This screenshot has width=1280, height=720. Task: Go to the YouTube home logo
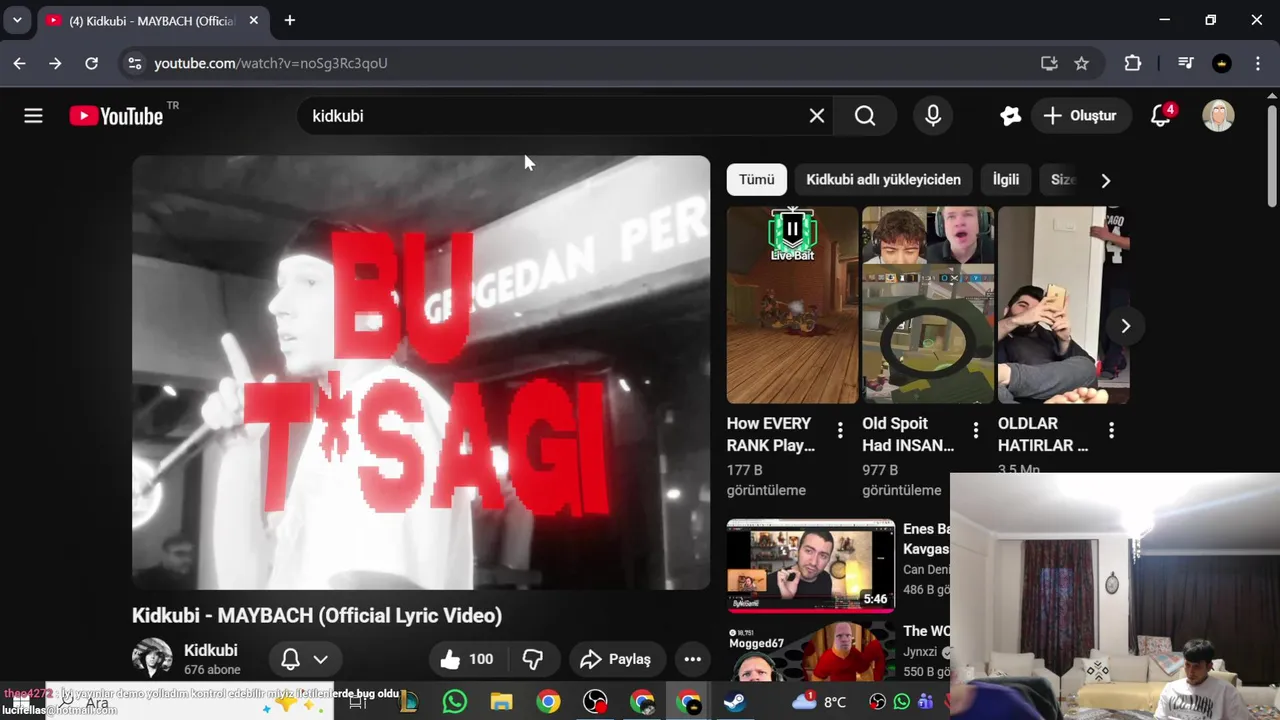point(116,116)
